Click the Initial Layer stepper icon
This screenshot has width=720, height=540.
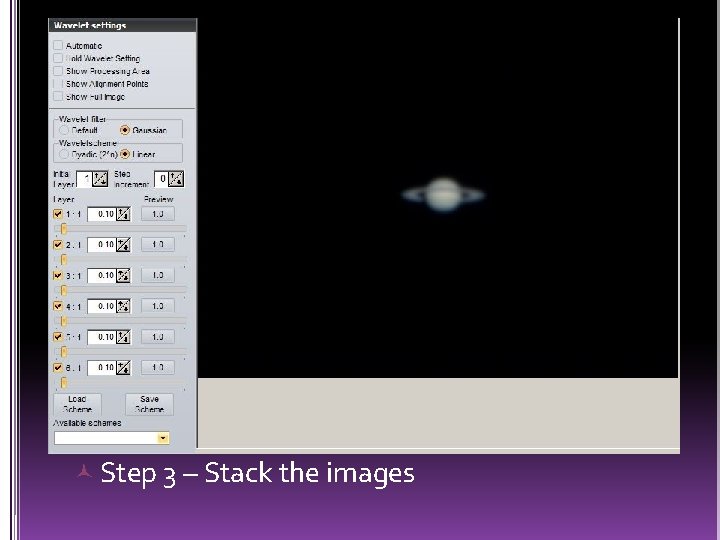[x=100, y=179]
